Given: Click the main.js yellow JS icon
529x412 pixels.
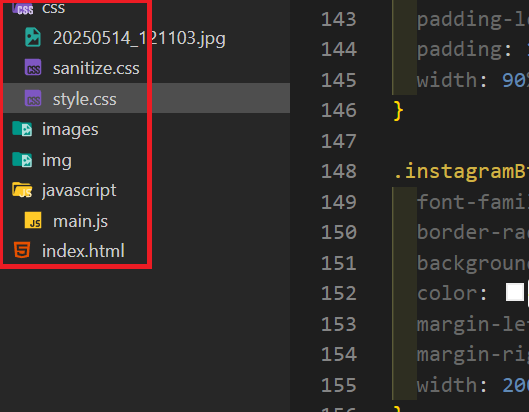Looking at the screenshot, I should (x=33, y=221).
